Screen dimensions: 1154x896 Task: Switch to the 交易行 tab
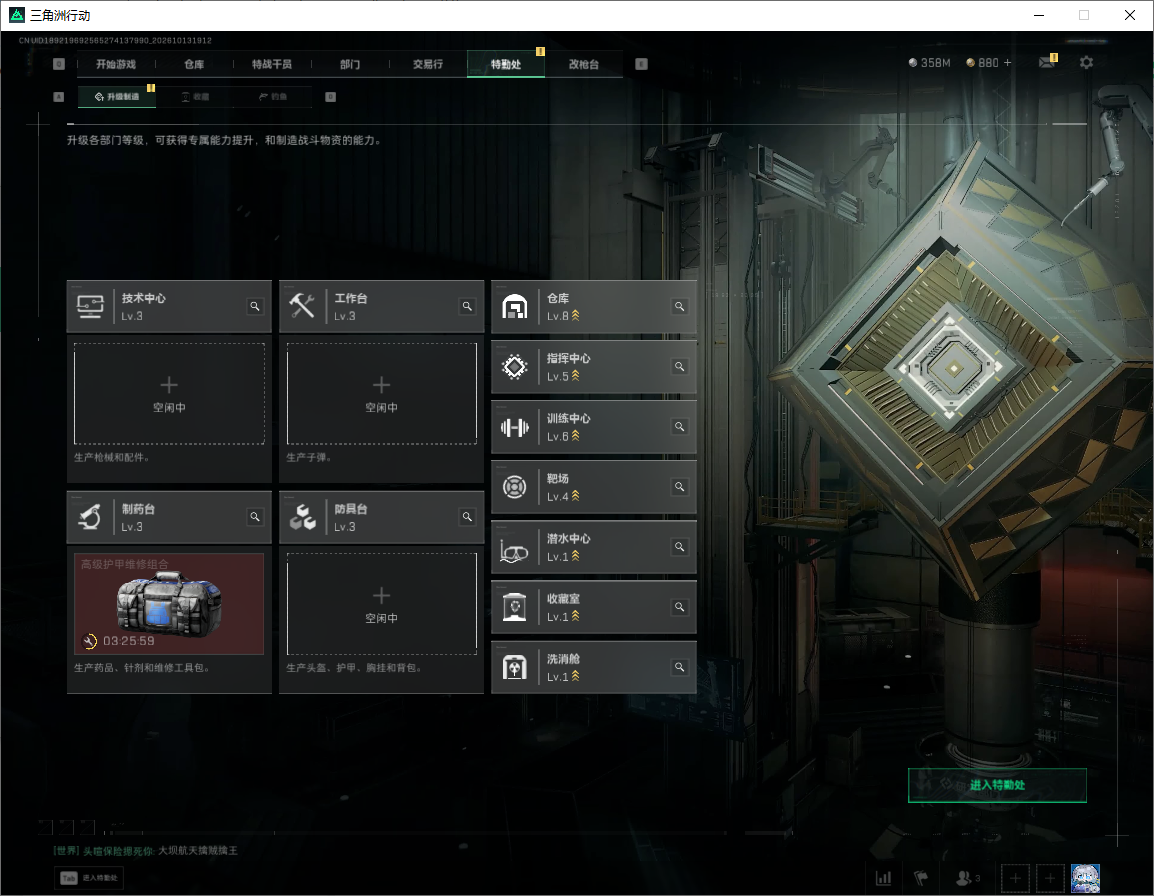click(428, 64)
